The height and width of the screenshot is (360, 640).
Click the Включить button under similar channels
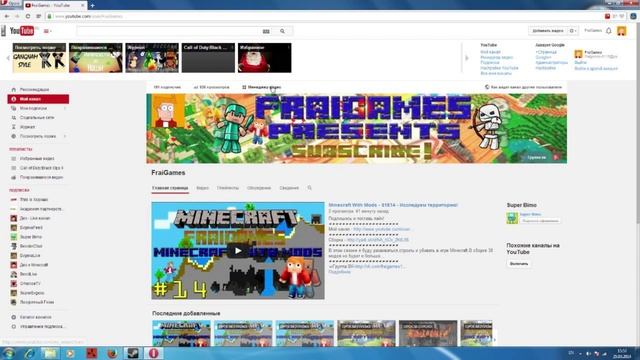click(x=519, y=264)
